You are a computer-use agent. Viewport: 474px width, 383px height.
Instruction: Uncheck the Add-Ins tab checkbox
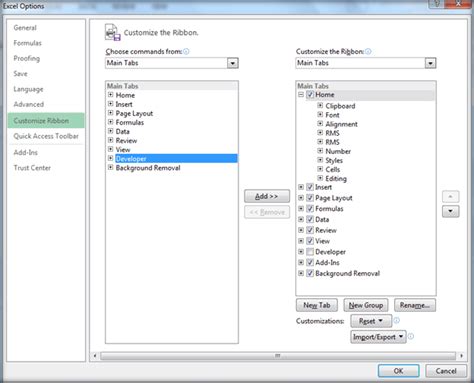pos(310,262)
